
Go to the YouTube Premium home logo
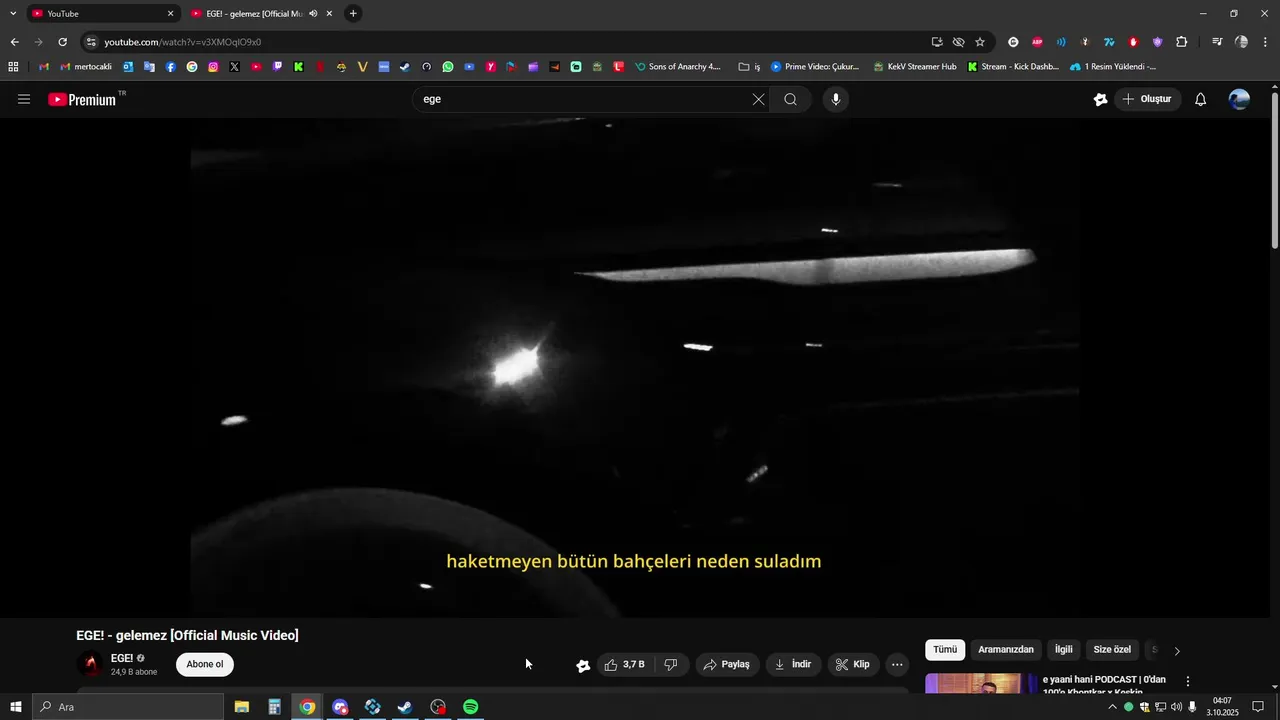click(x=82, y=99)
